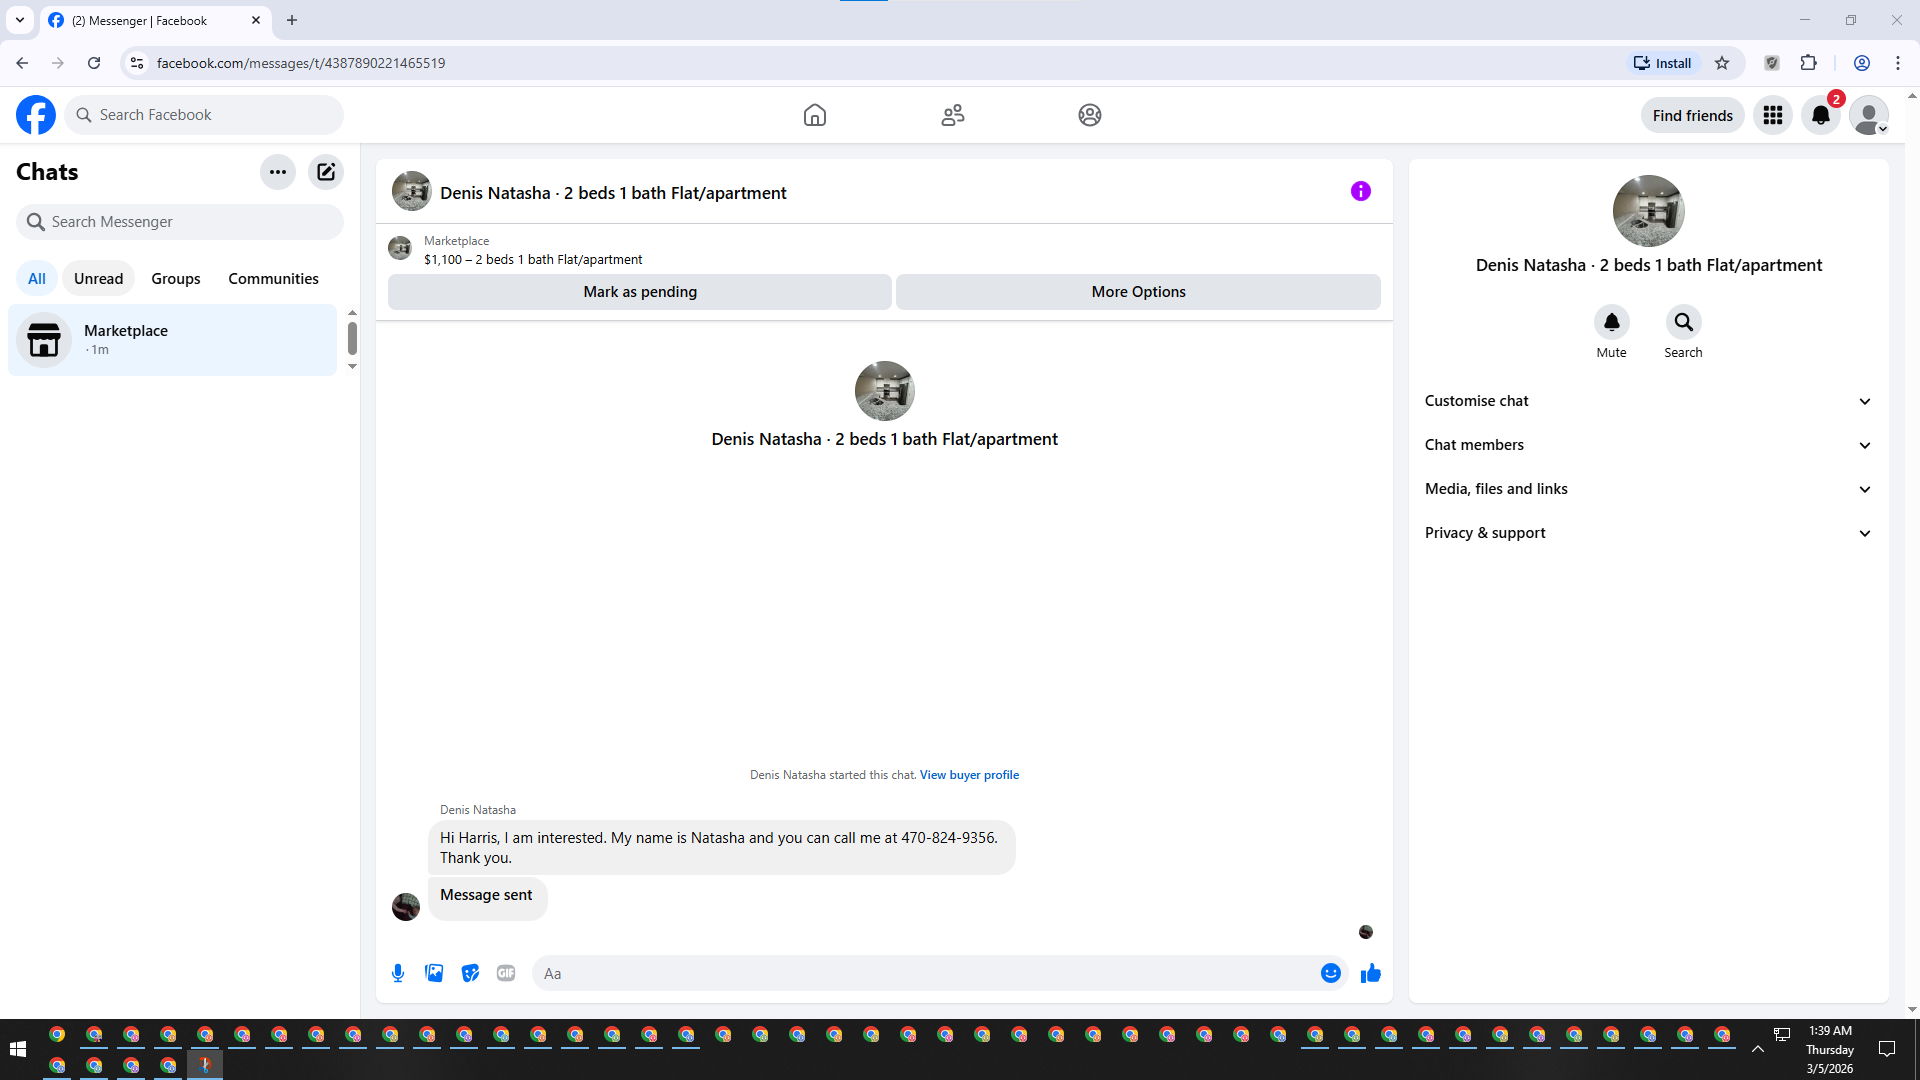Viewport: 1920px width, 1080px height.
Task: Select the All chats filter
Action: 37,279
